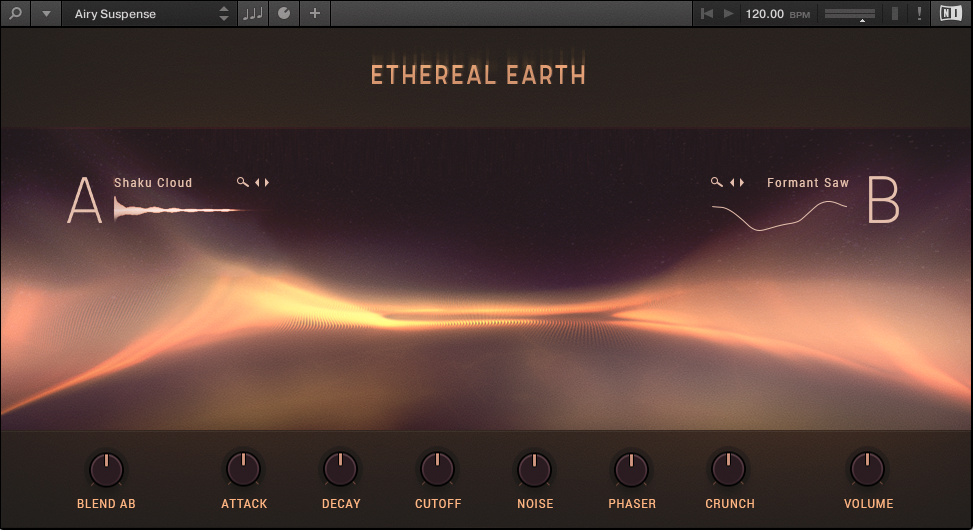Start playback with the play button
This screenshot has height=530, width=973.
(729, 13)
